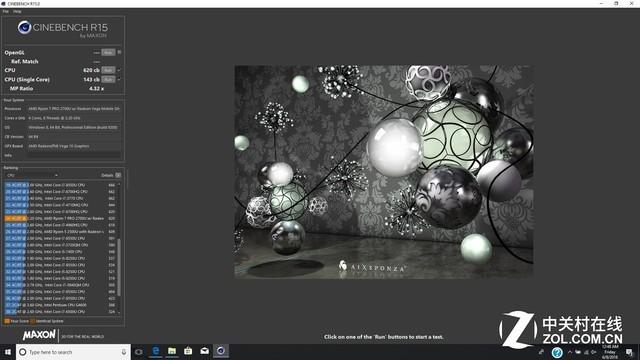The image size is (640, 360).
Task: Click the ranking list vertical scrollbar
Action: 119,267
